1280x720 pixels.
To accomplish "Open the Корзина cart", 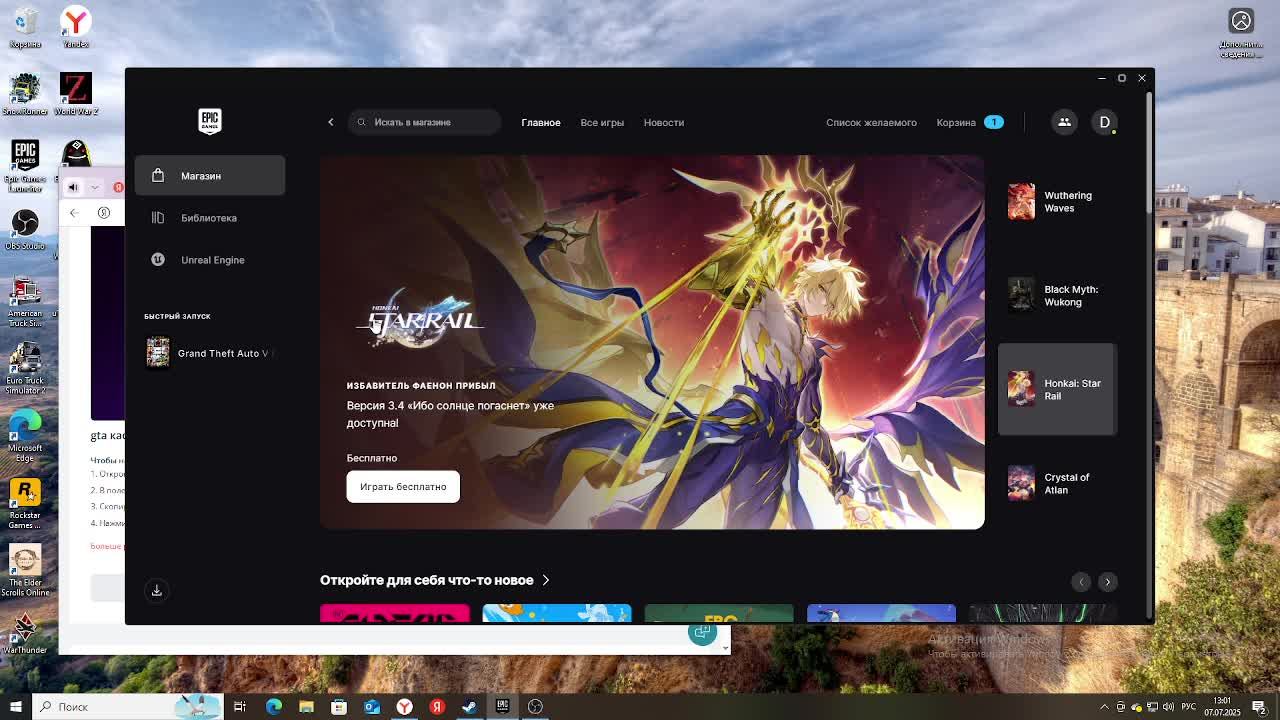I will tap(969, 122).
